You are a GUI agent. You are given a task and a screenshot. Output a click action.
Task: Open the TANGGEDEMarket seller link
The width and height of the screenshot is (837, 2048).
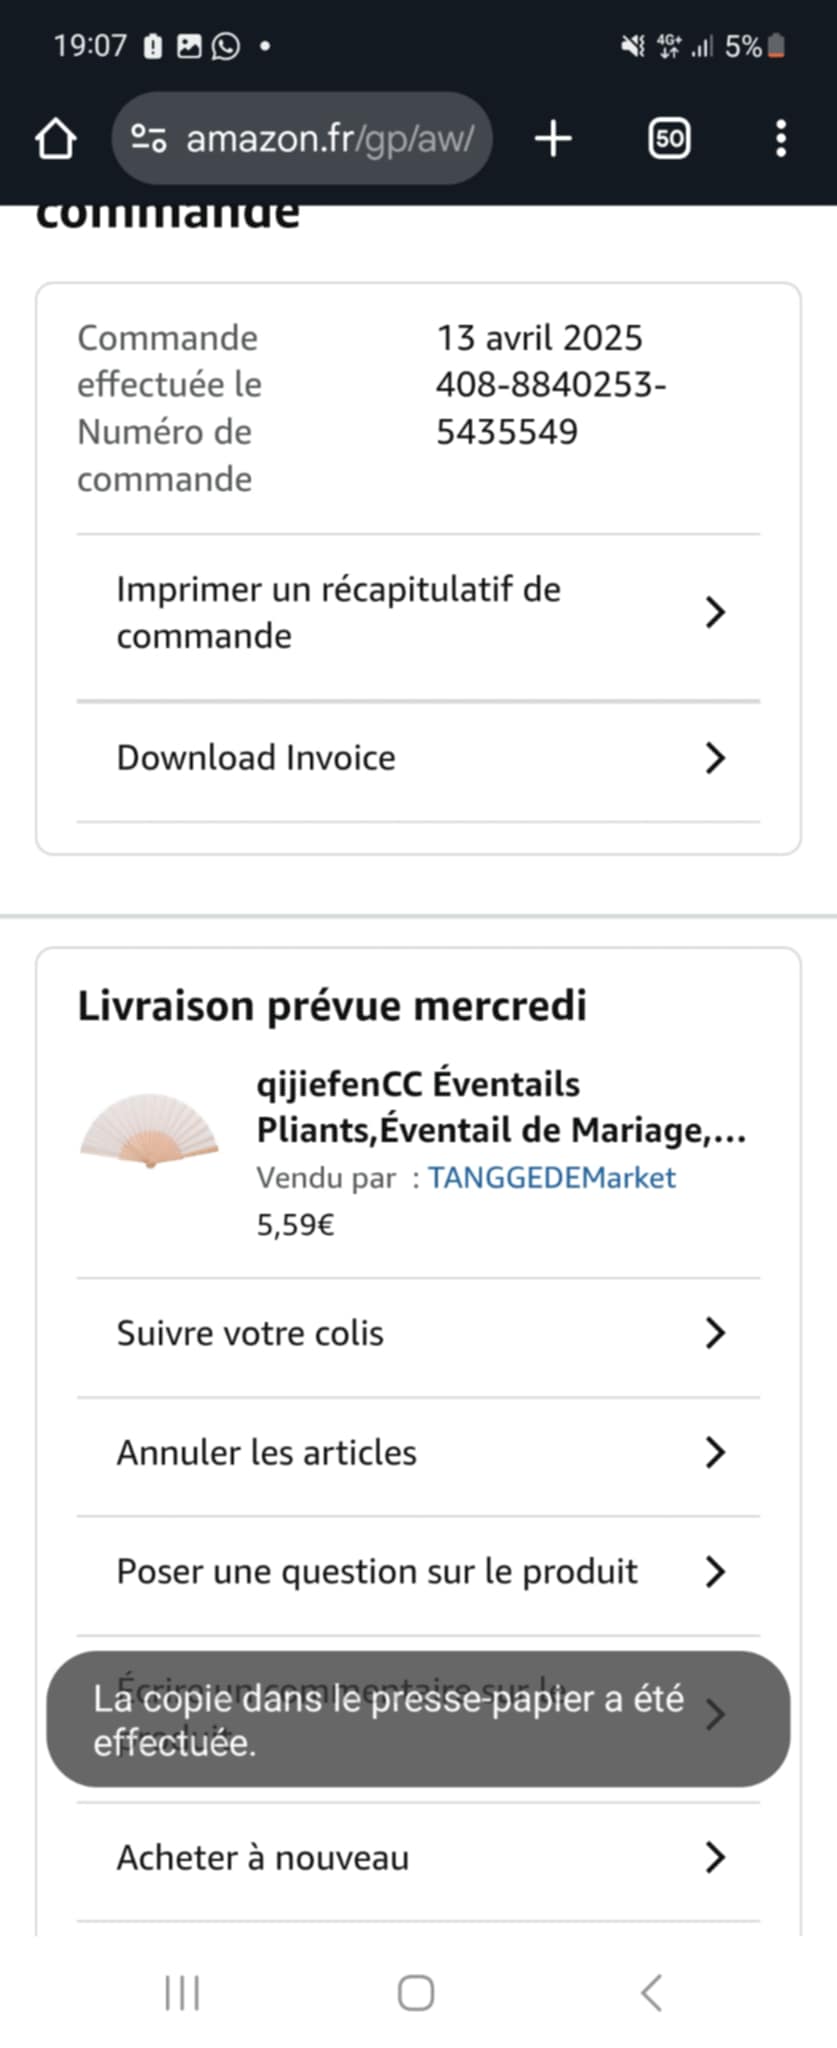(x=552, y=1178)
